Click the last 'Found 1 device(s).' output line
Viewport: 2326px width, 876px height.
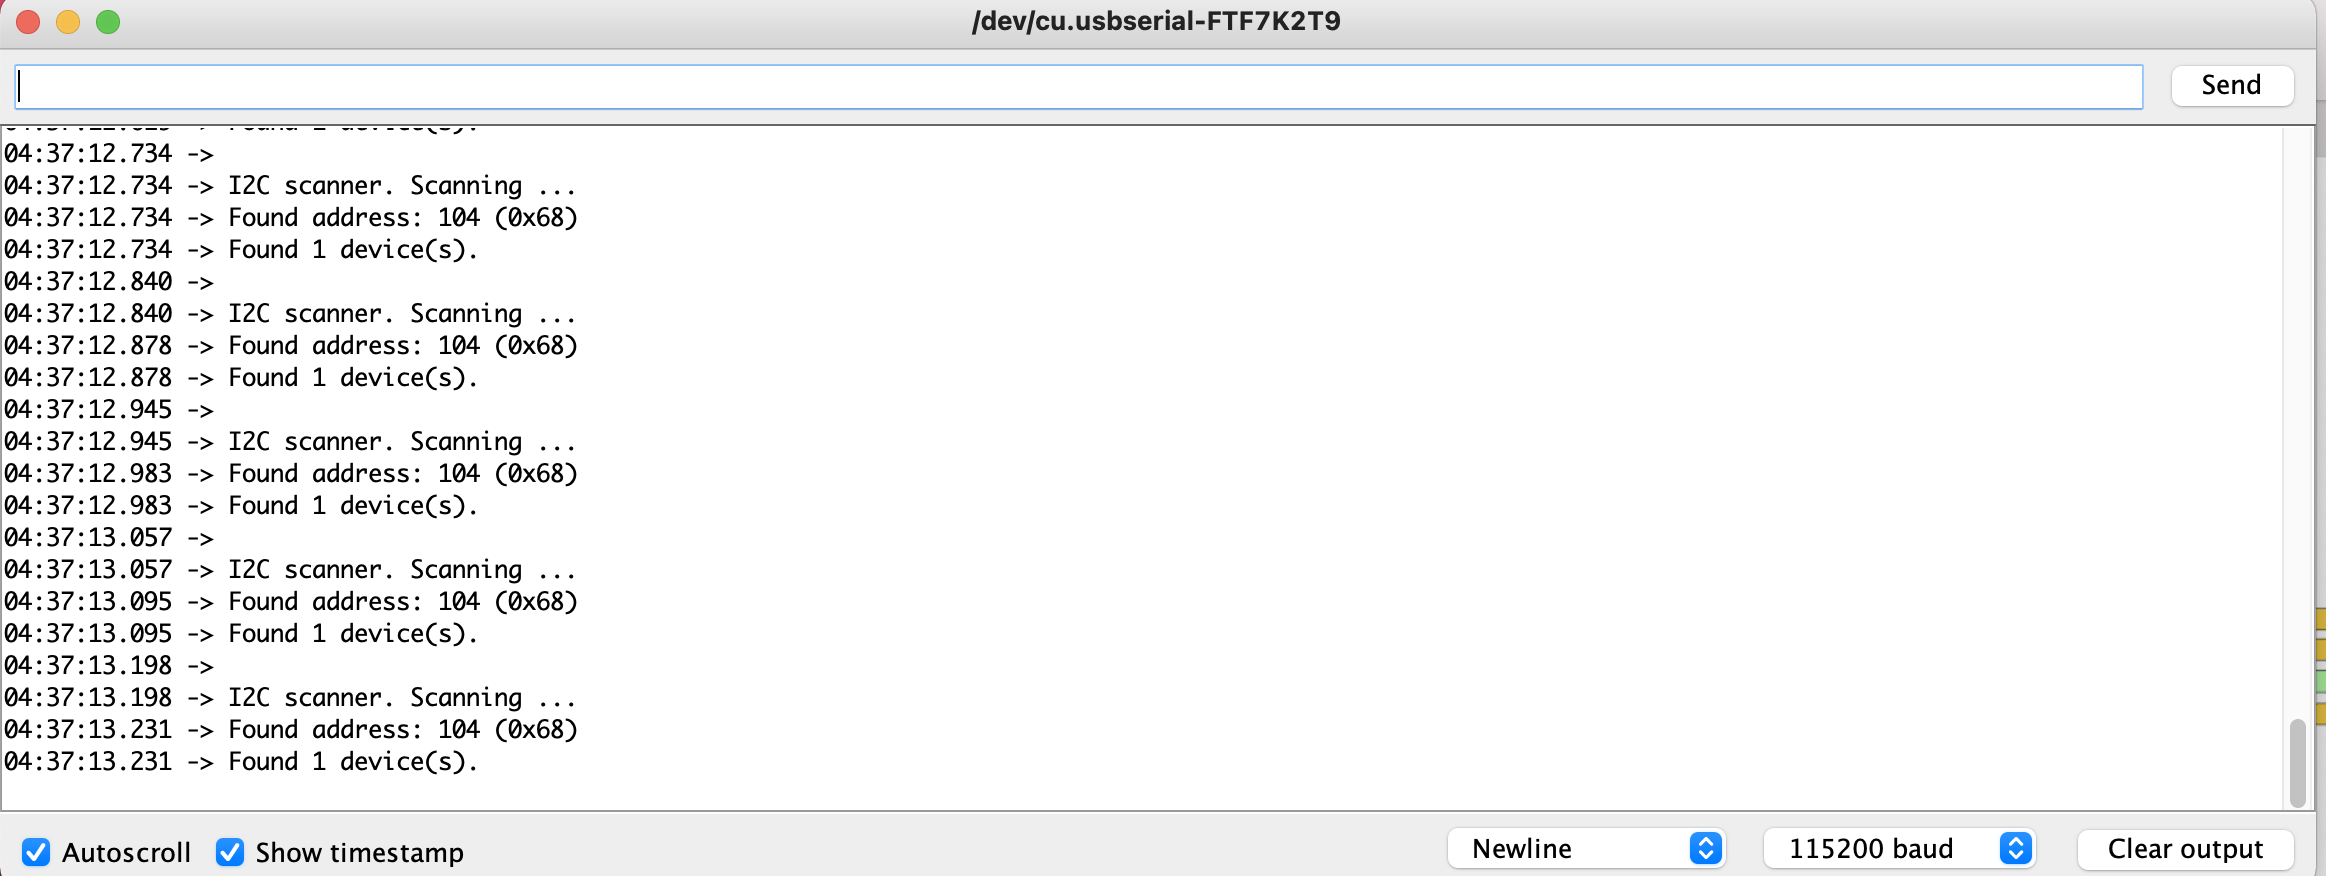tap(241, 762)
